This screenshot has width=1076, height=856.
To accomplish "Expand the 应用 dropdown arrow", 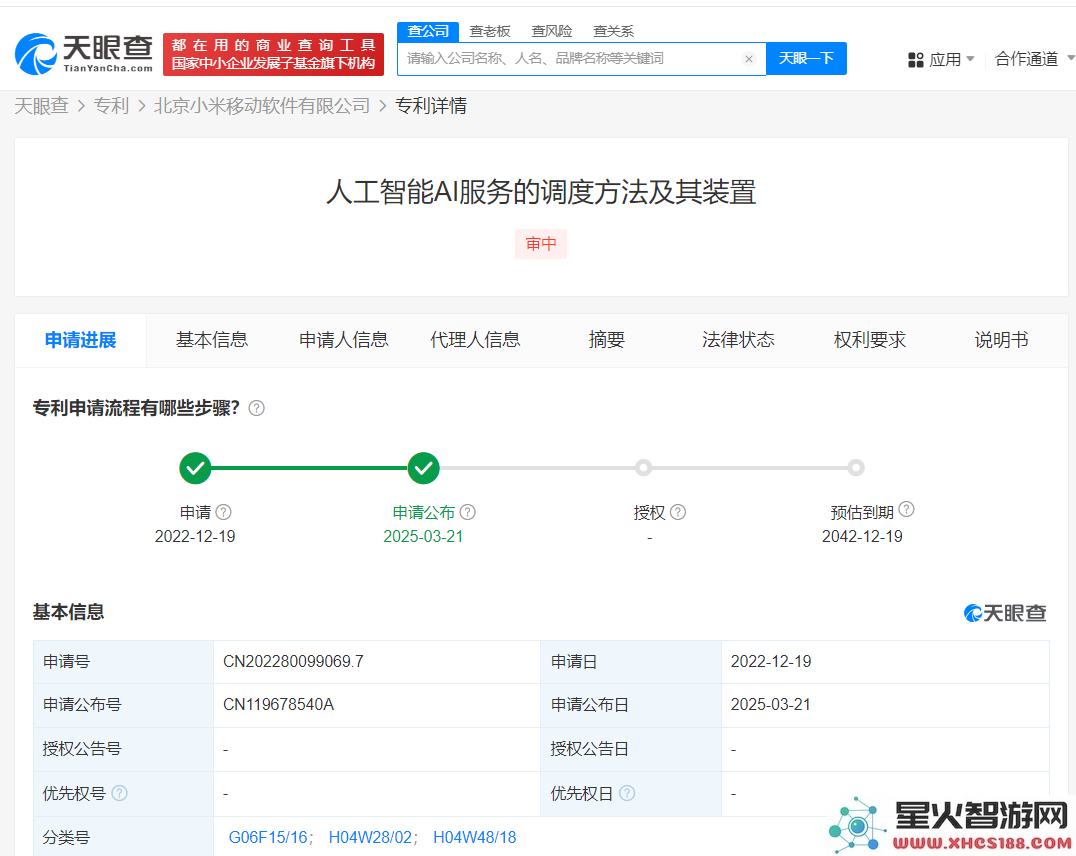I will tap(970, 59).
